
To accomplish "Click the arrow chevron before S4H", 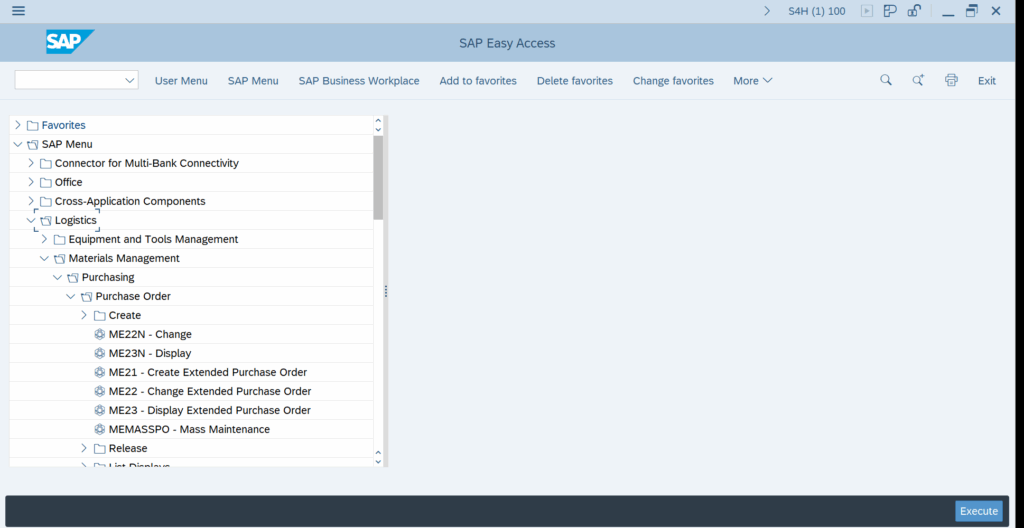I will 767,10.
